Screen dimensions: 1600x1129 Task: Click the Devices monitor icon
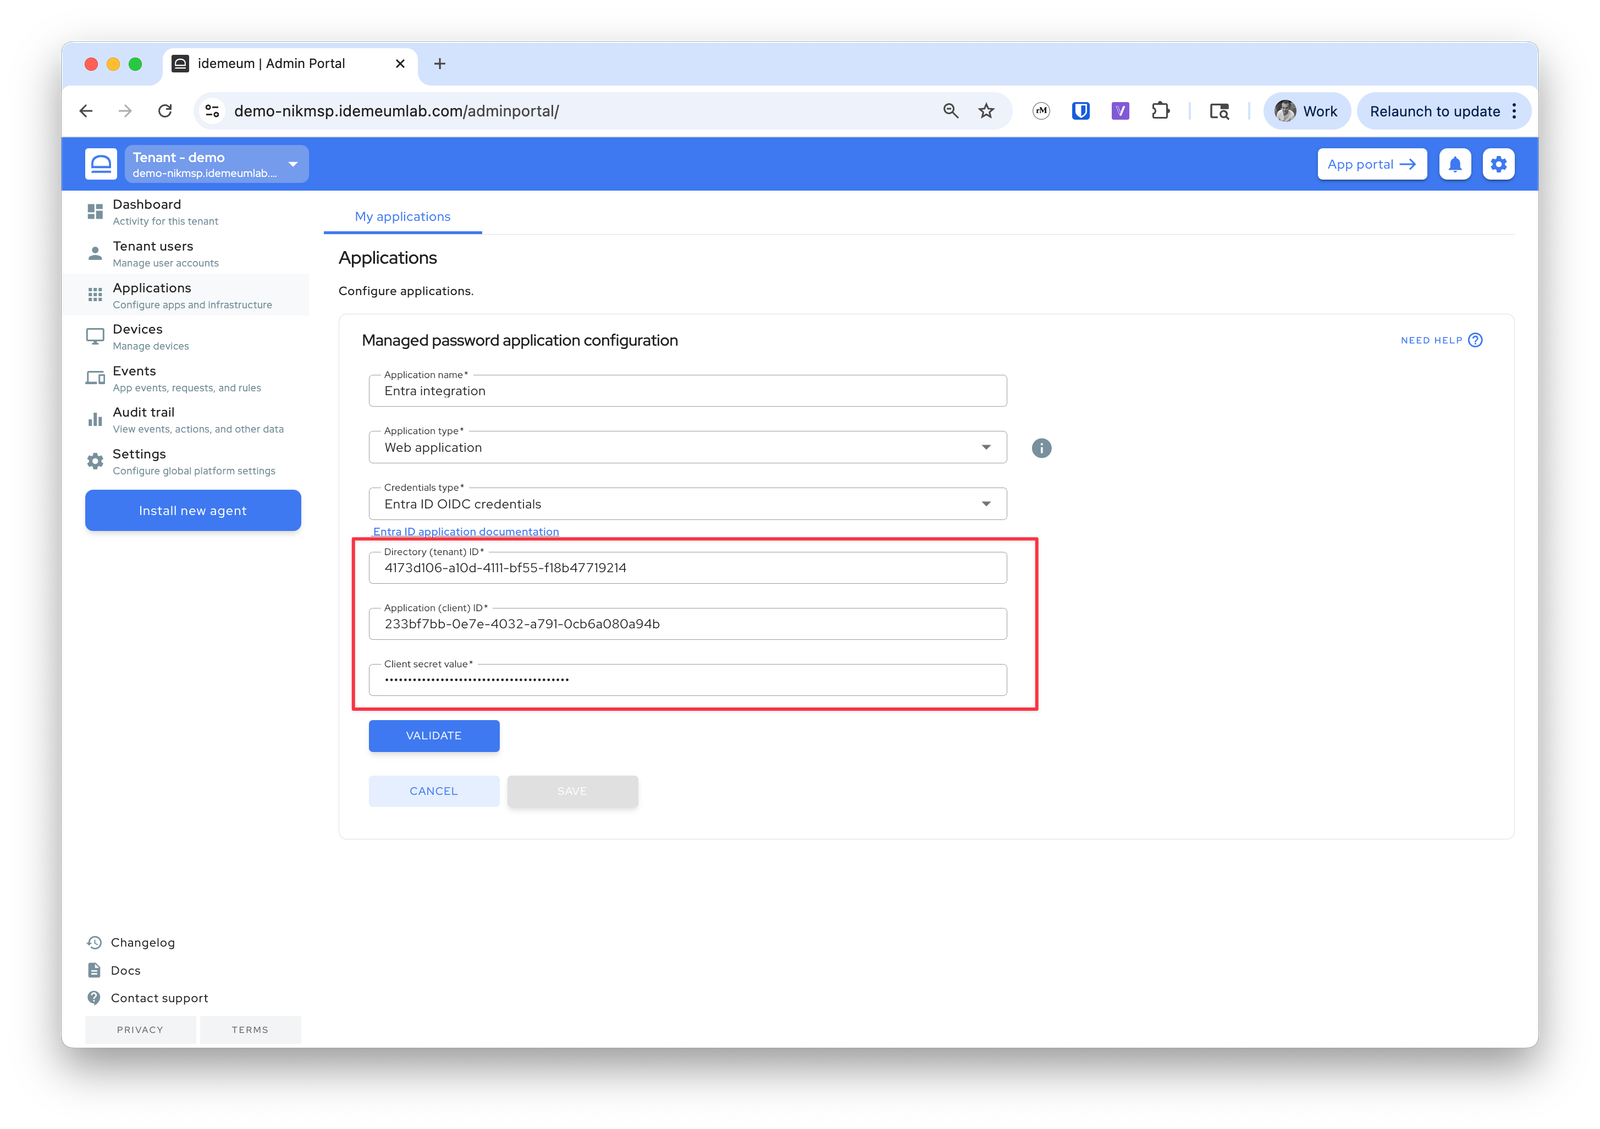95,337
